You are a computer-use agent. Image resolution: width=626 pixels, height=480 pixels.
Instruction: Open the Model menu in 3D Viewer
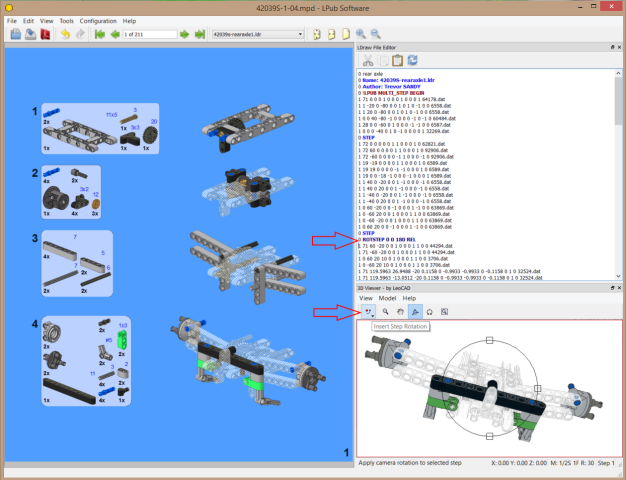388,298
